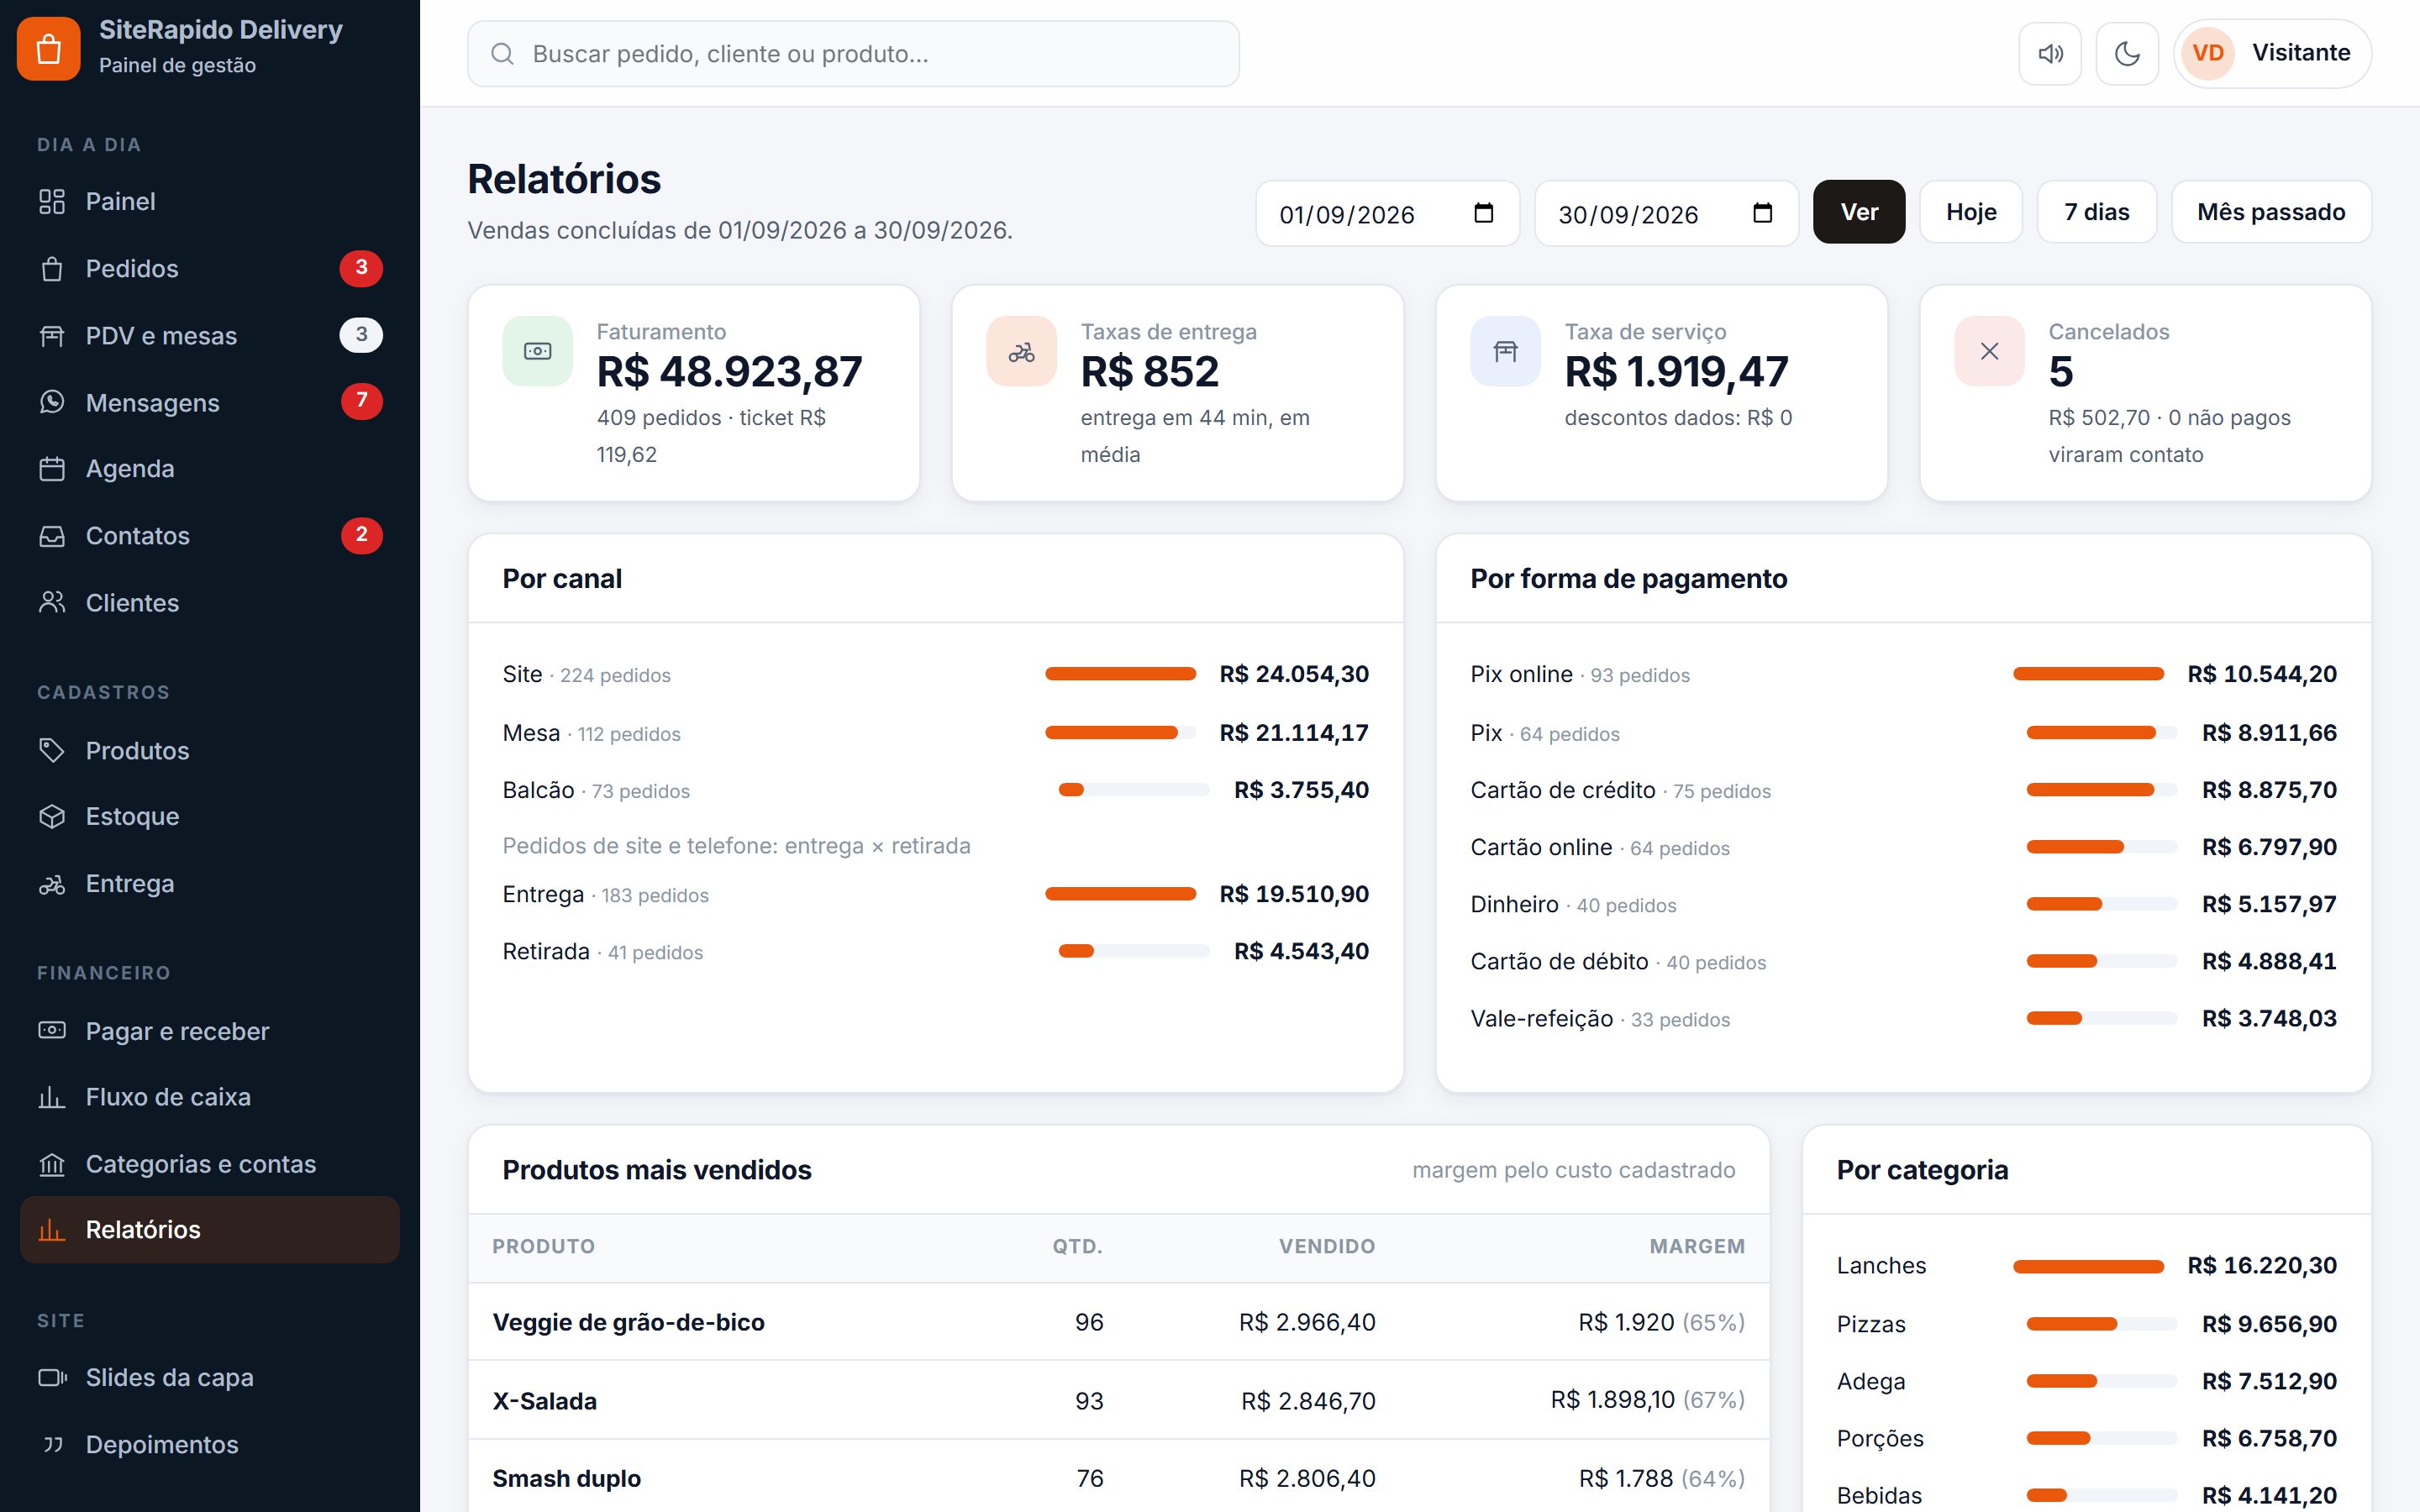
Task: Select the 7 dias quick range
Action: pyautogui.click(x=2096, y=212)
